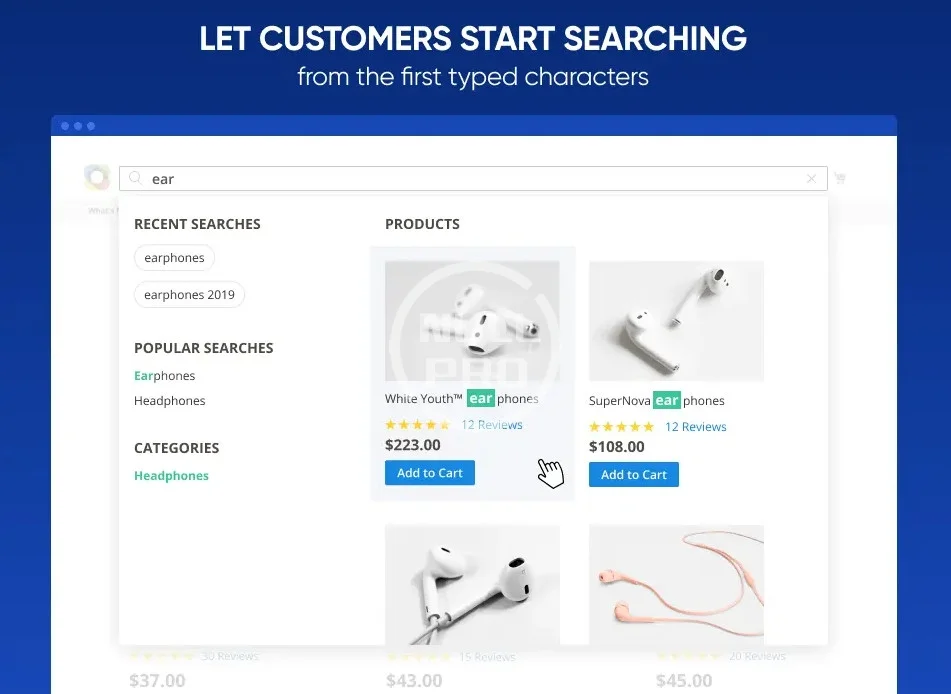
Task: Clear the search field with X
Action: coord(811,179)
